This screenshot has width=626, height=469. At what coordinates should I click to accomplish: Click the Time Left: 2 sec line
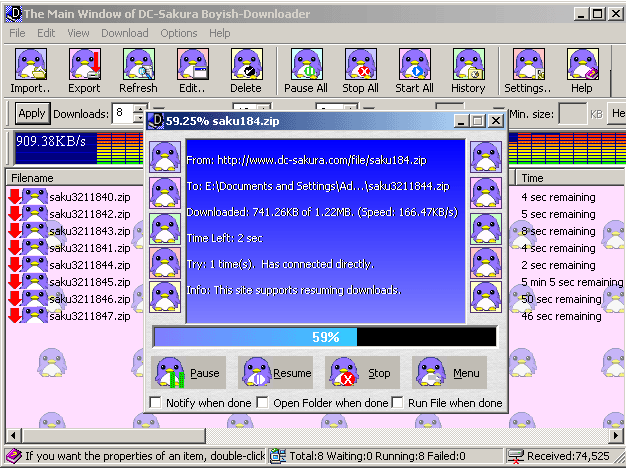coord(224,238)
